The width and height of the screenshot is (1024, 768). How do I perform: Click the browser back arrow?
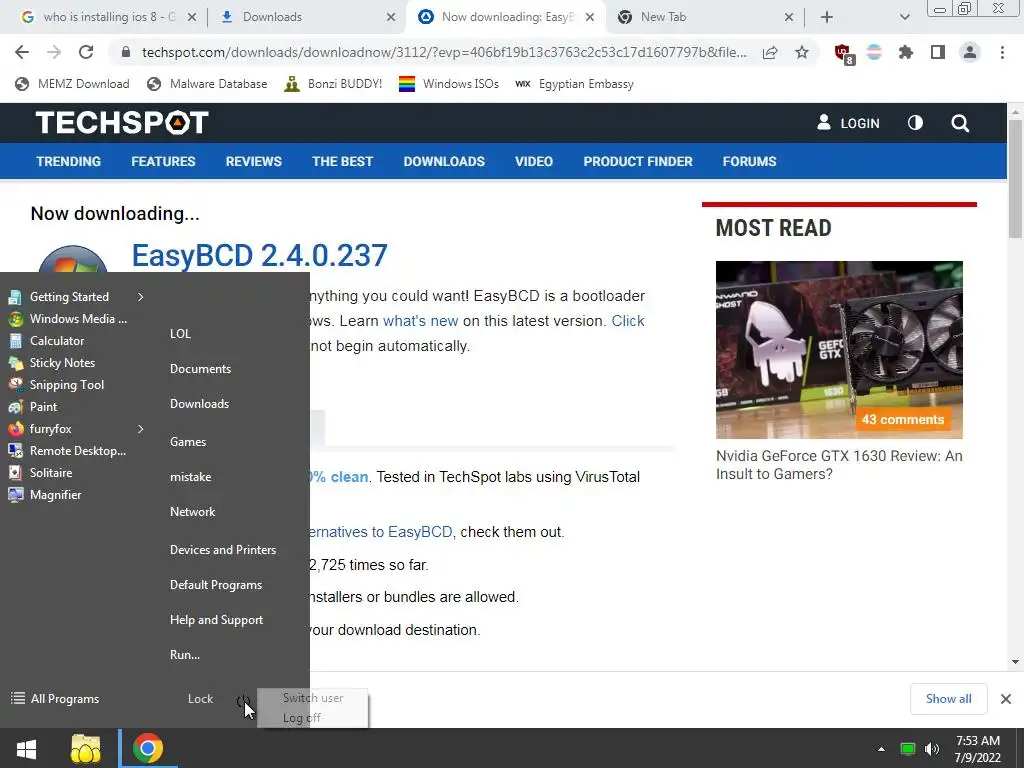[x=22, y=52]
